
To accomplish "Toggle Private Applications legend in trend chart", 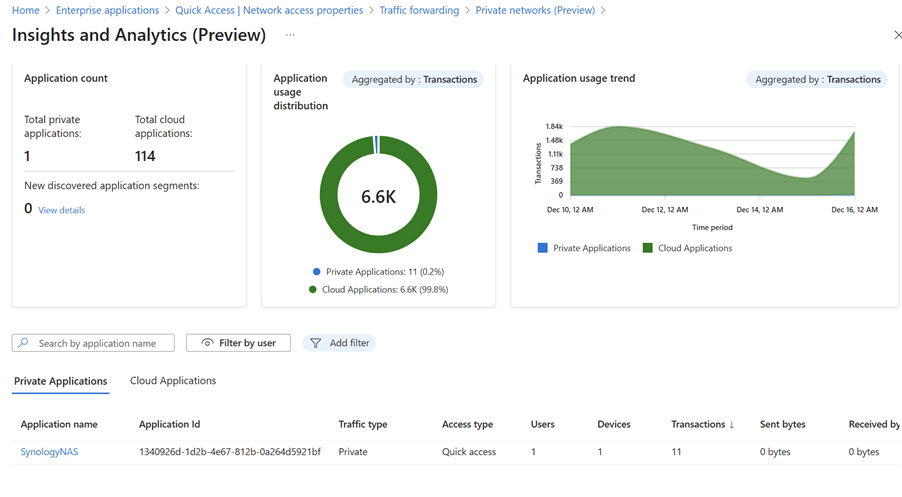I will pyautogui.click(x=585, y=248).
